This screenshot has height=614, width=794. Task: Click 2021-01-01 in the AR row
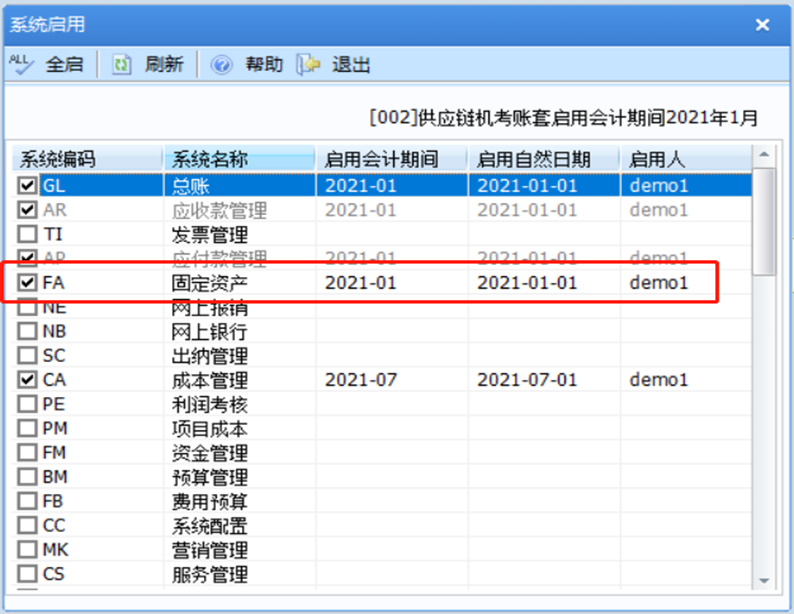[527, 210]
